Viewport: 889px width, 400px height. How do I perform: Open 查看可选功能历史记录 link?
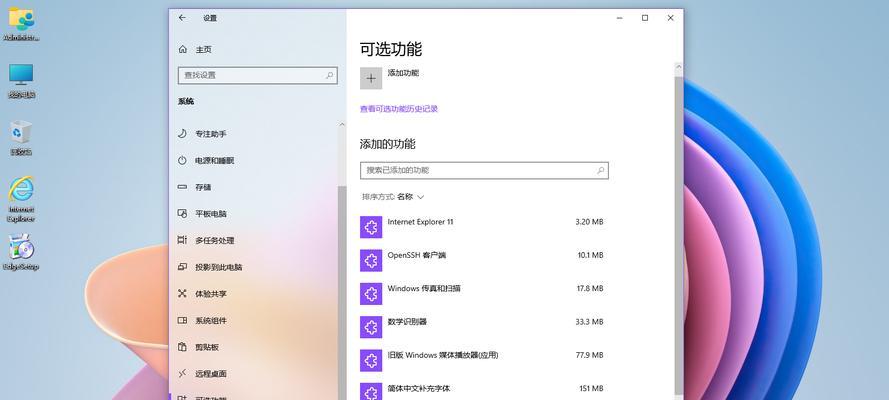399,109
